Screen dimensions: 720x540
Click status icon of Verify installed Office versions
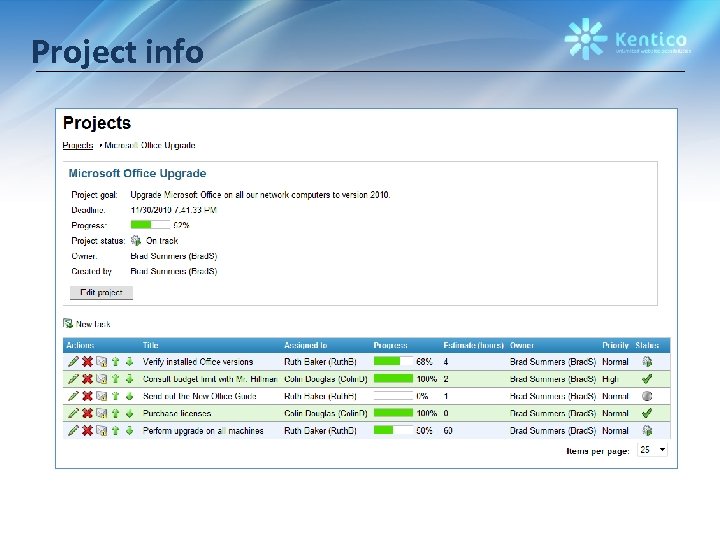coord(647,362)
